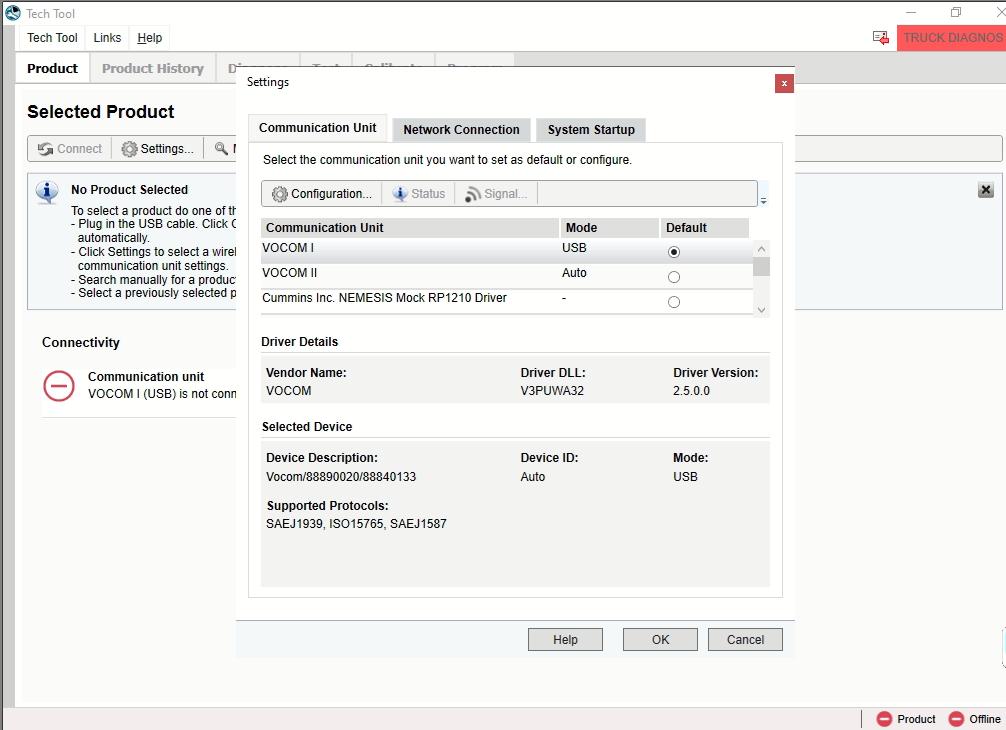
Task: Set VOCOM I as the default unit
Action: pyautogui.click(x=674, y=252)
